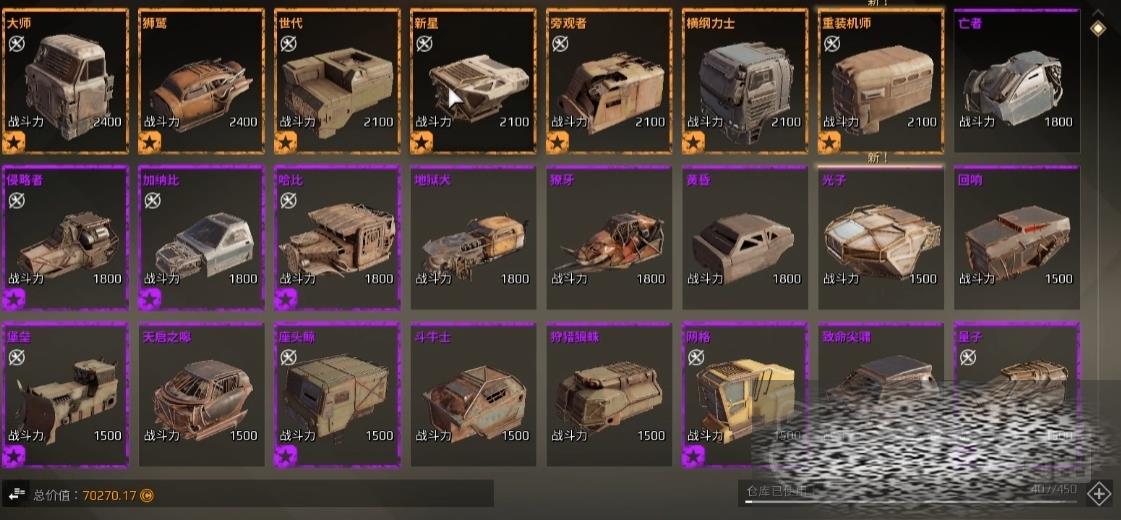Click the crossed-wrench icon on 堡垒 cabin
The image size is (1121, 520).
[16, 358]
